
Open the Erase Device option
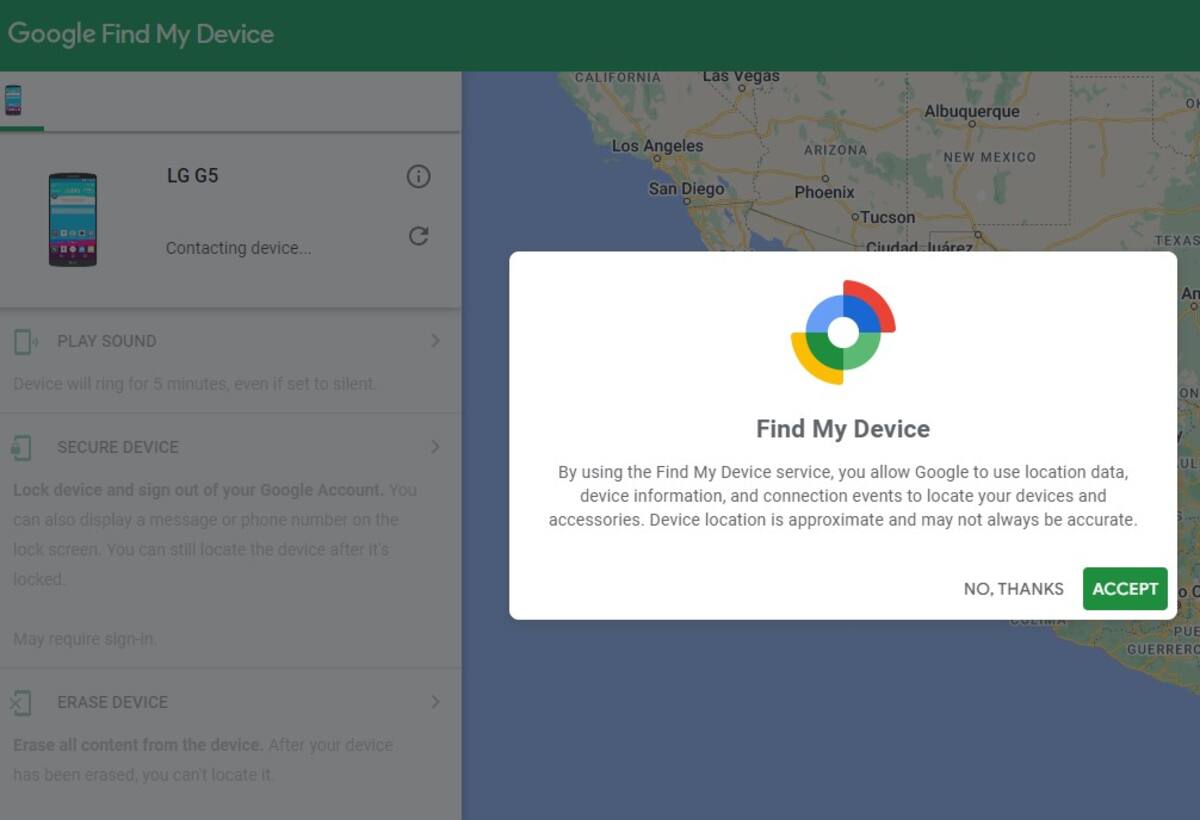112,703
